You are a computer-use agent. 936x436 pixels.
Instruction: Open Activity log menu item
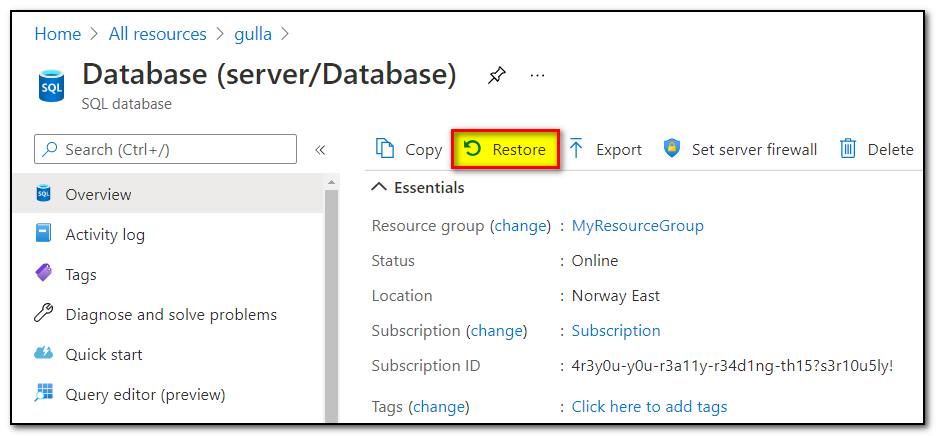point(168,234)
